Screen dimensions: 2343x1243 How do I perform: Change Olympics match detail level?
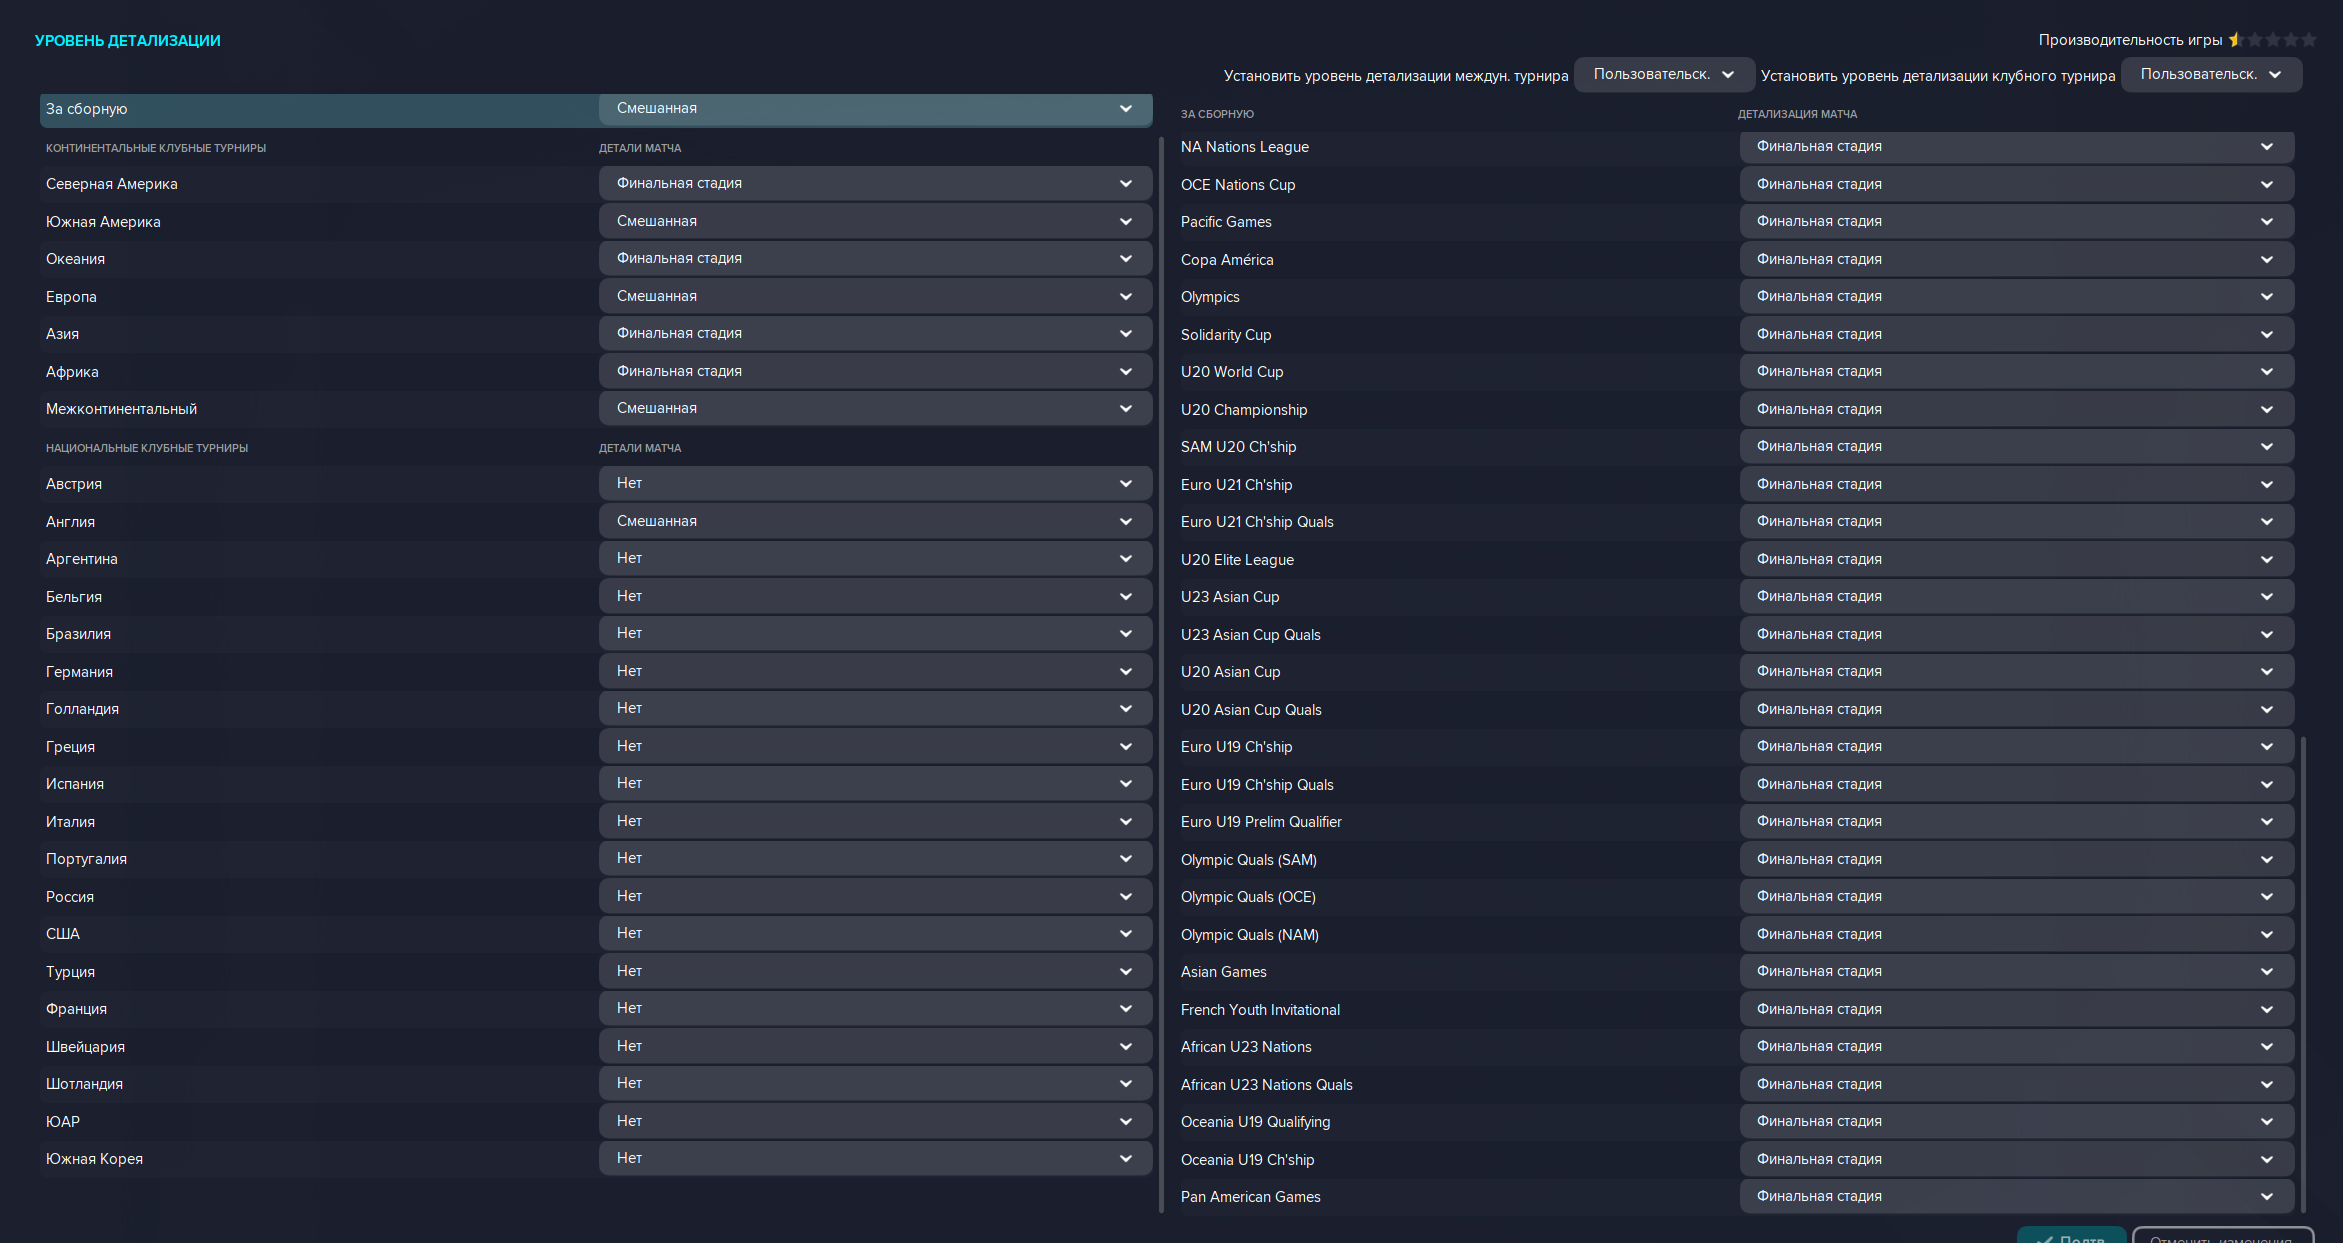(x=2015, y=297)
